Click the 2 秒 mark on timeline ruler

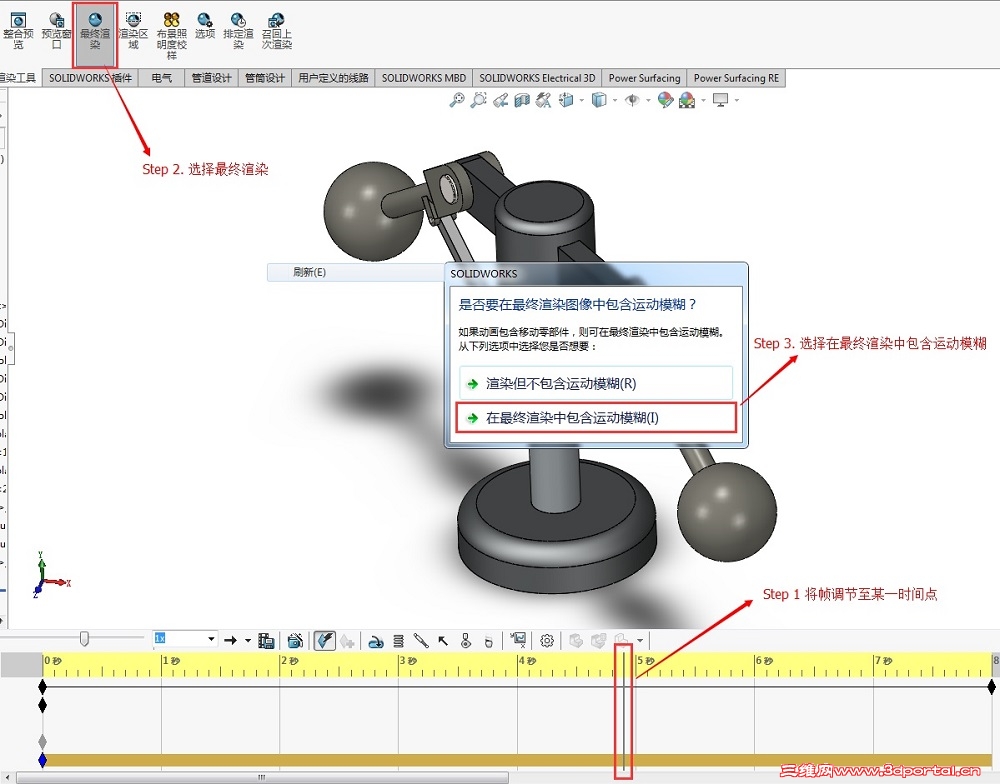tap(290, 661)
